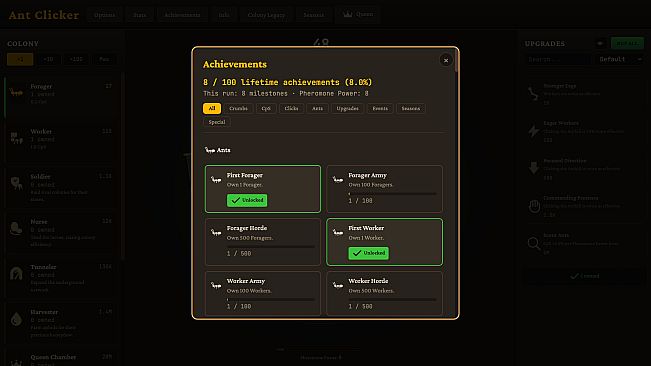651x366 pixels.
Task: Toggle the eye visibility button in Upgrades panel
Action: point(600,43)
